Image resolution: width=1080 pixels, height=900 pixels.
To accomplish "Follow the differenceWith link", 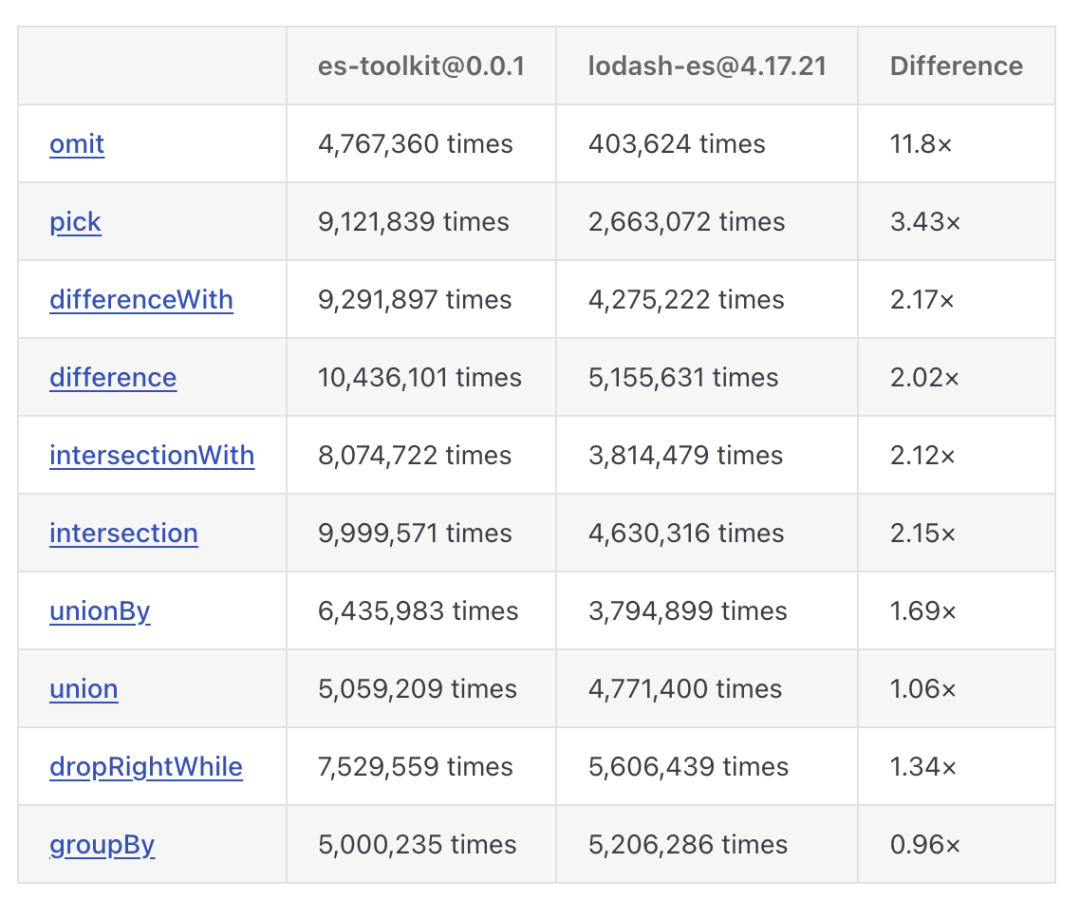I will click(141, 300).
